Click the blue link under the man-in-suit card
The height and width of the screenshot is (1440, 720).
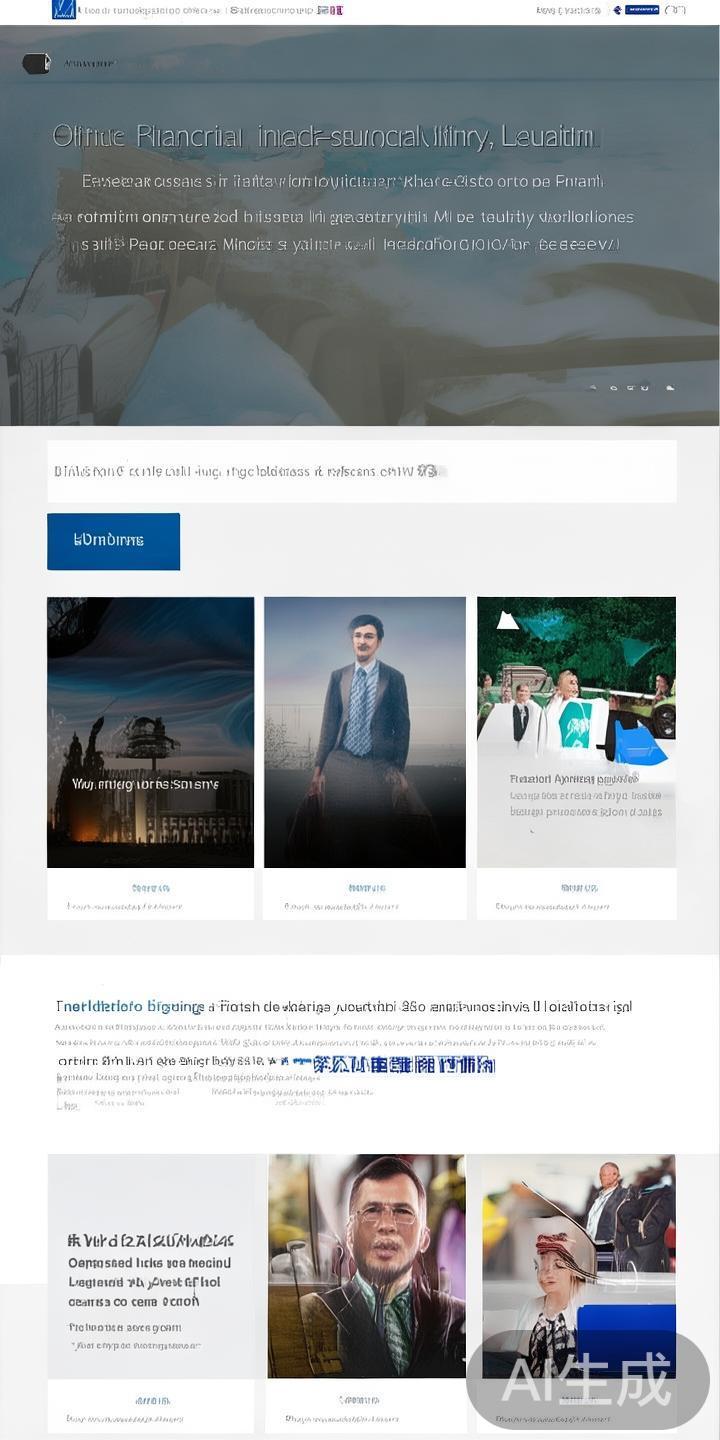coord(366,888)
